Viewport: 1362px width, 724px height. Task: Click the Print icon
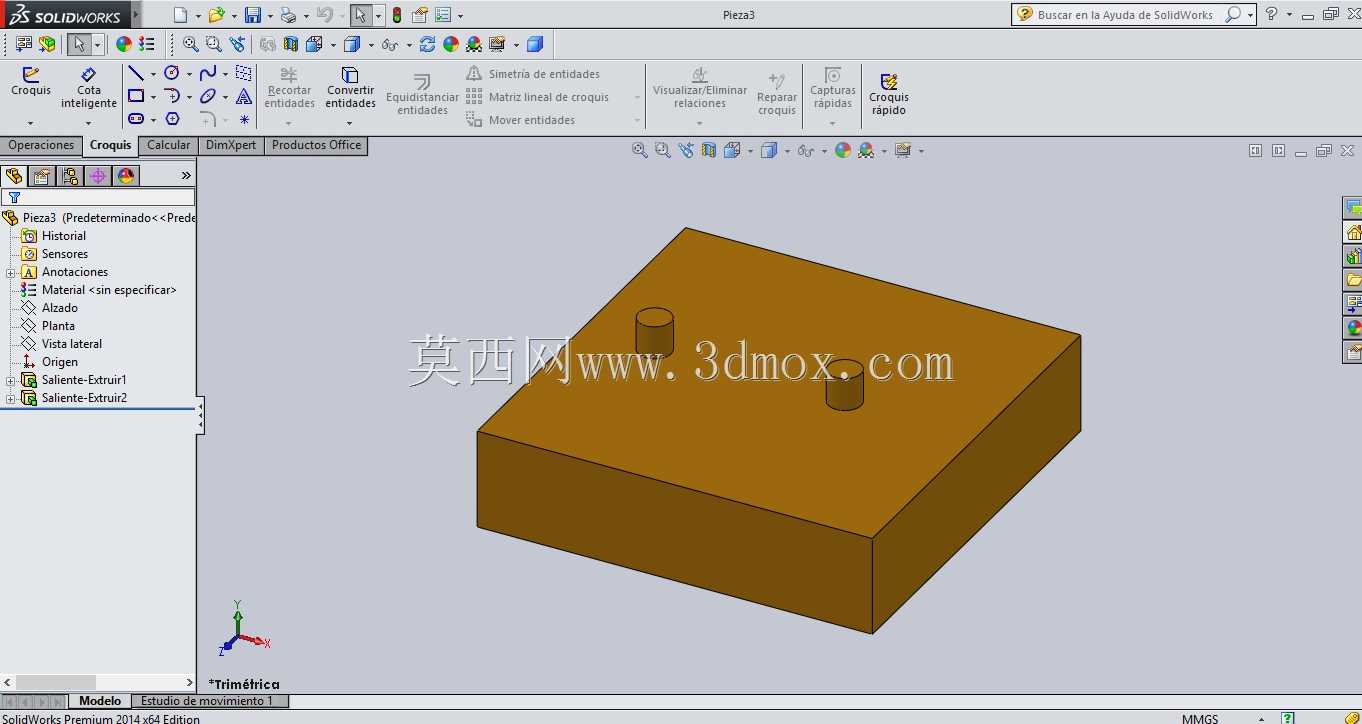point(288,15)
